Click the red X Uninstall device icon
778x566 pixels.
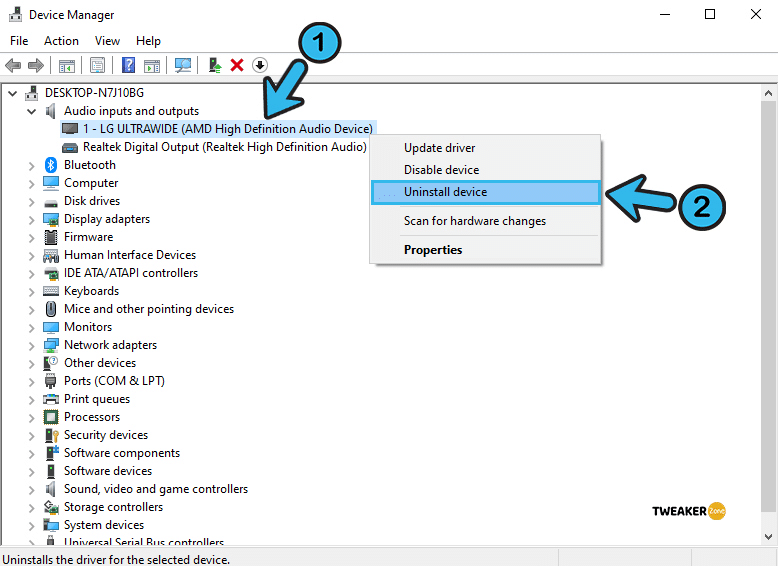pos(237,65)
